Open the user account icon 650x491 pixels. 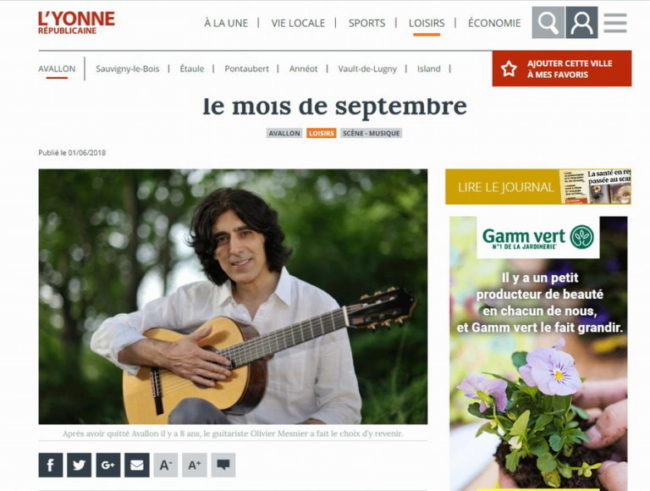click(582, 22)
